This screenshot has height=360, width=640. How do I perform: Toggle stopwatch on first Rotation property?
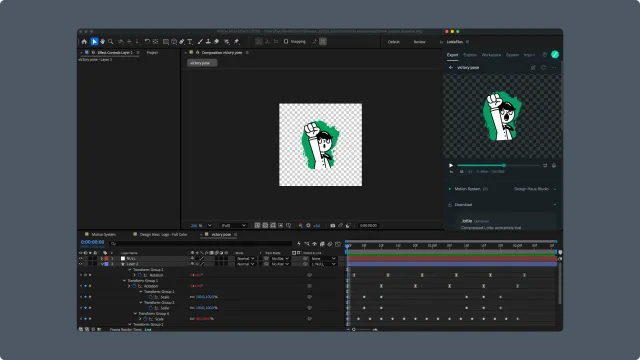click(x=140, y=275)
